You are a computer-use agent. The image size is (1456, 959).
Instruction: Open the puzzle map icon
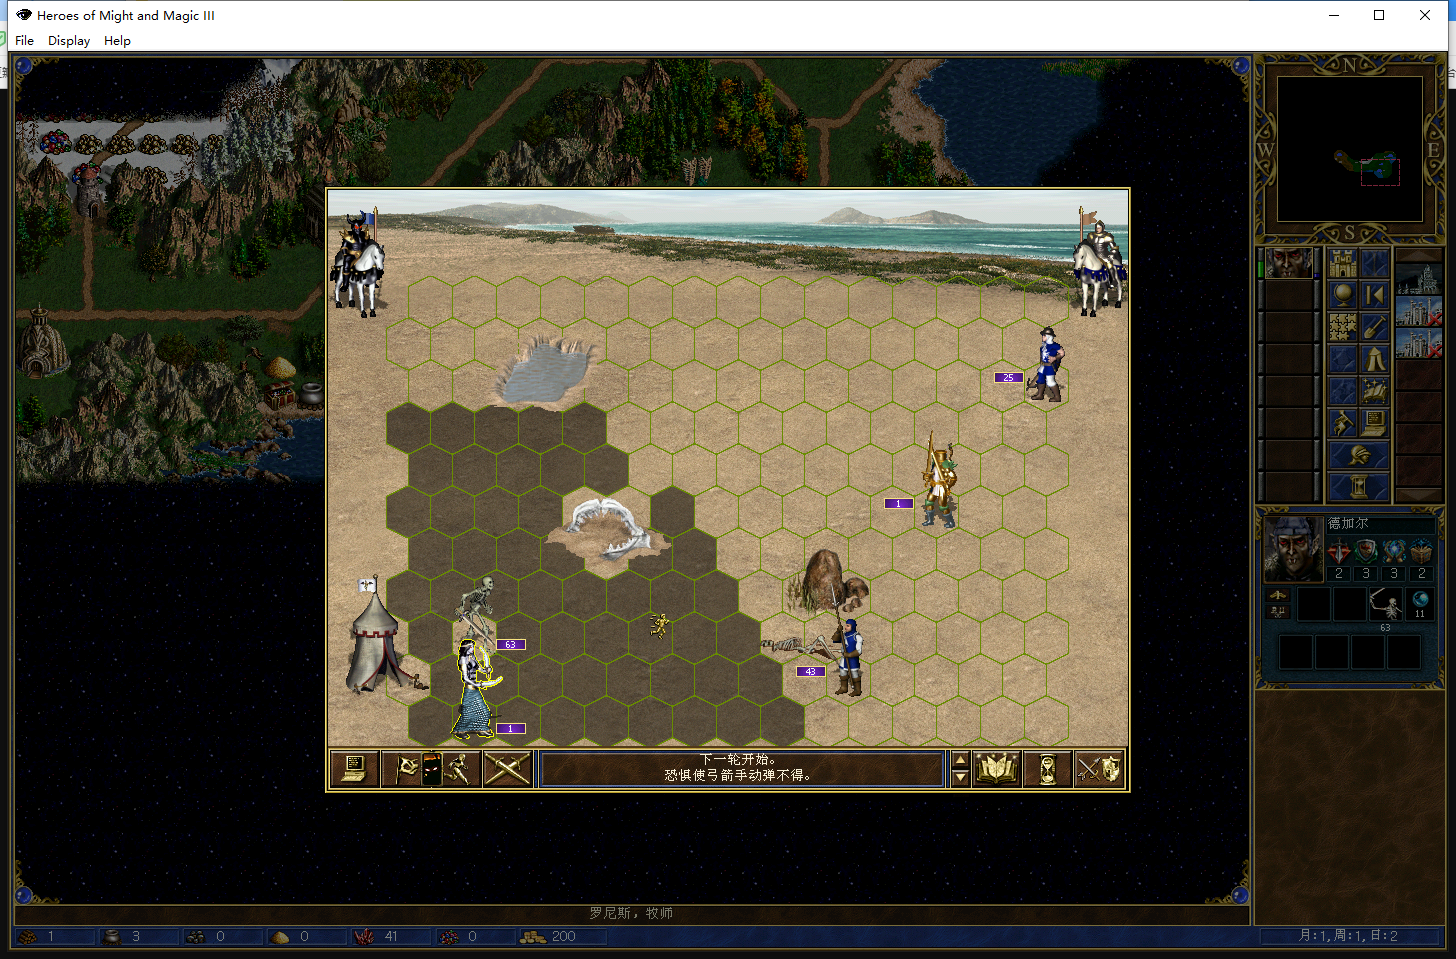point(1343,326)
